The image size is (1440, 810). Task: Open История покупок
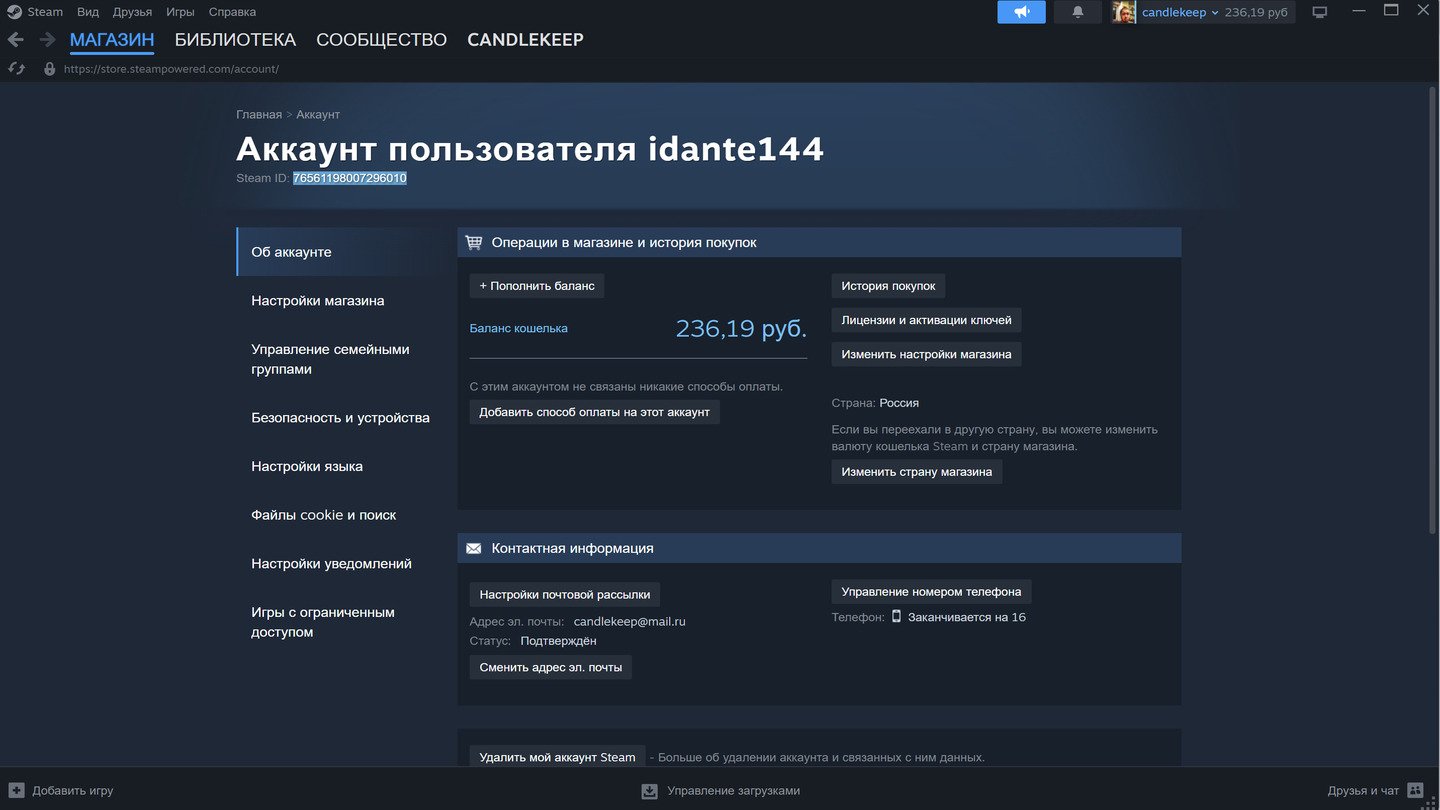888,286
